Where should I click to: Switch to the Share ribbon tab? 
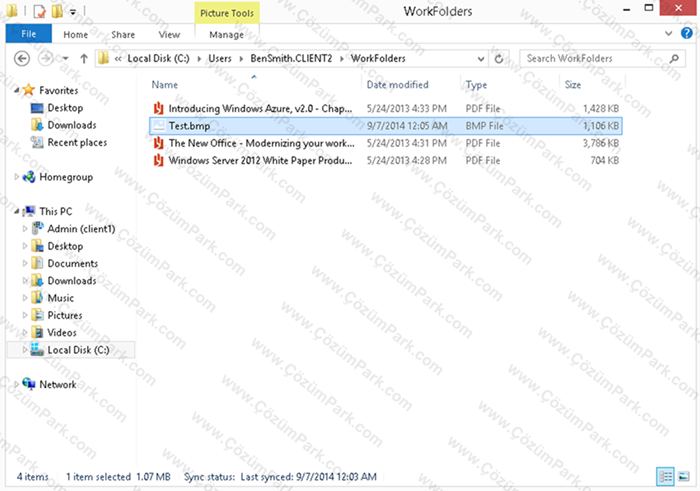point(123,34)
